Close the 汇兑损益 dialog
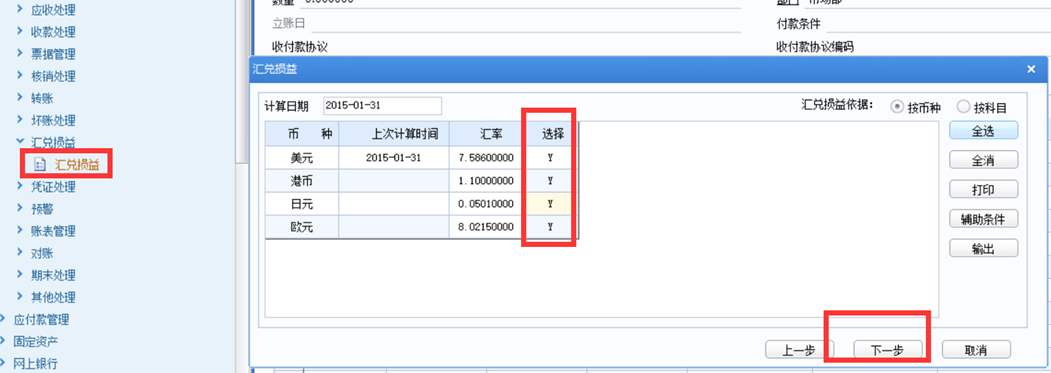The image size is (1051, 373). pyautogui.click(x=1031, y=68)
